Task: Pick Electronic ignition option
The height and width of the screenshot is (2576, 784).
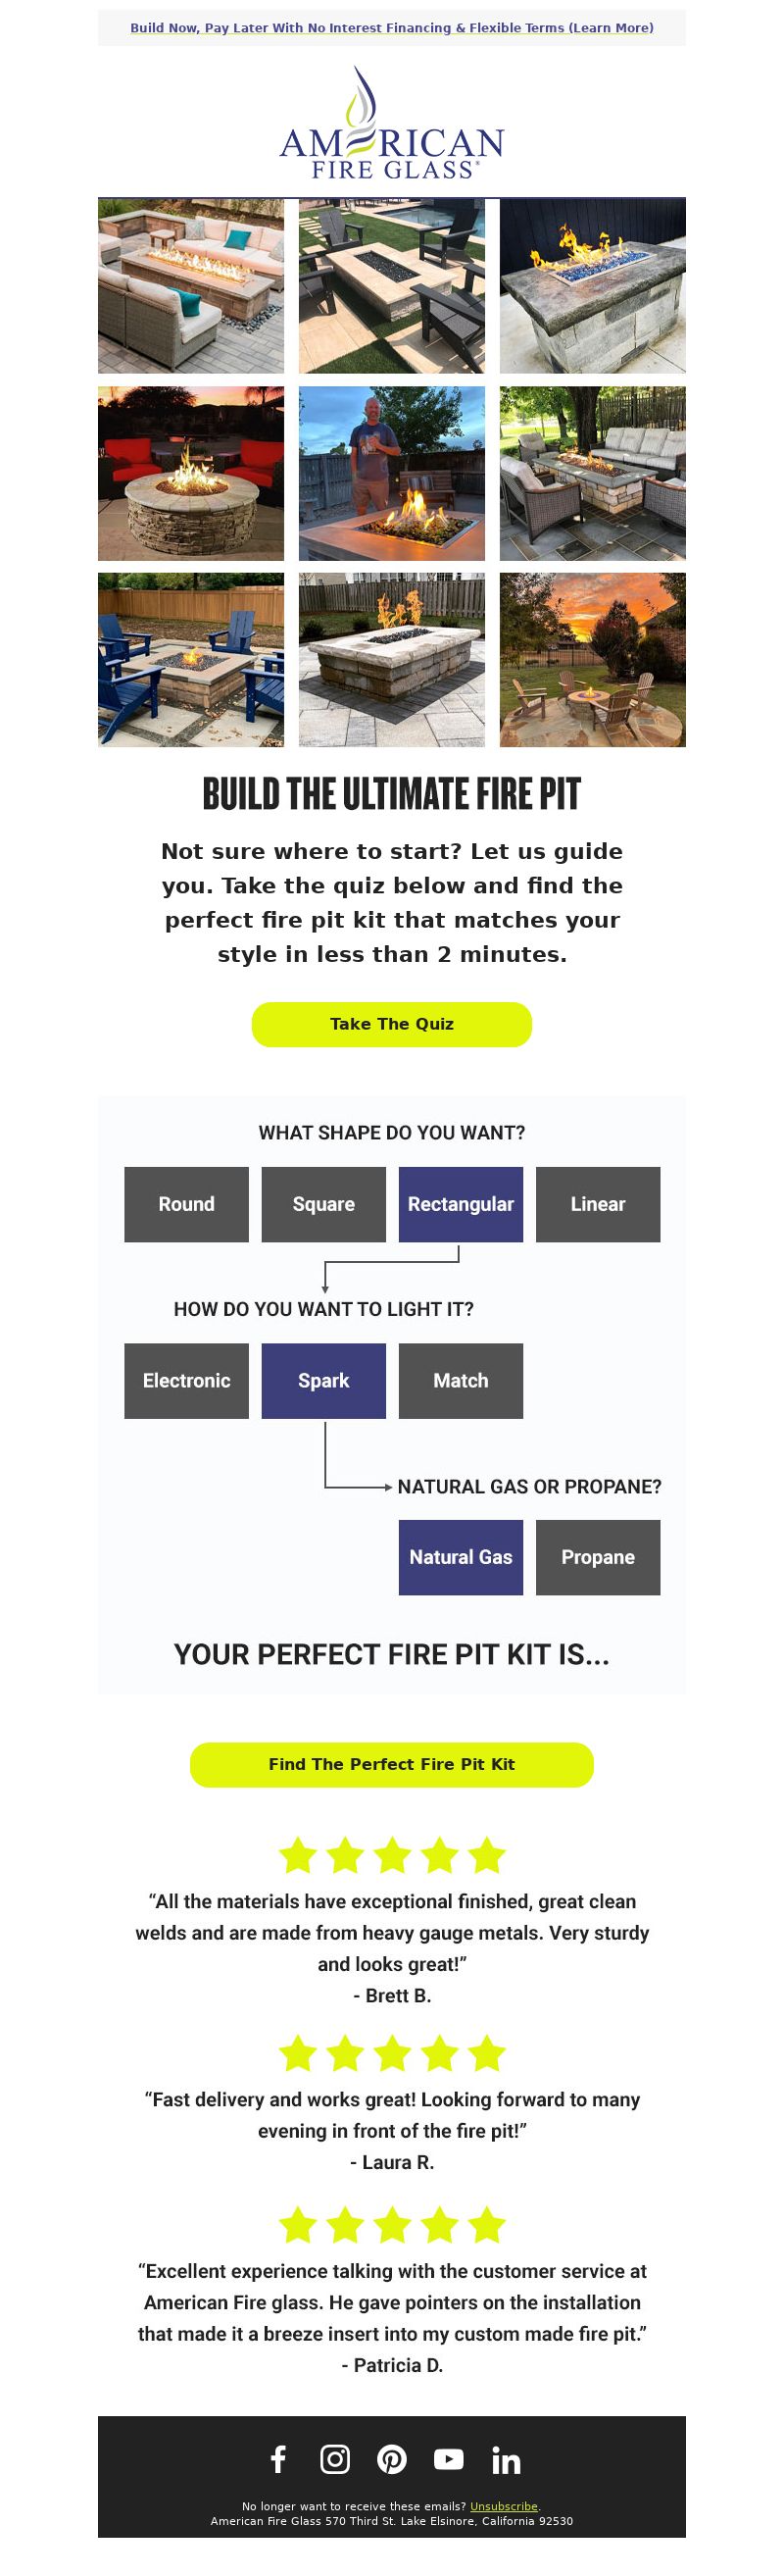Action: click(187, 1381)
